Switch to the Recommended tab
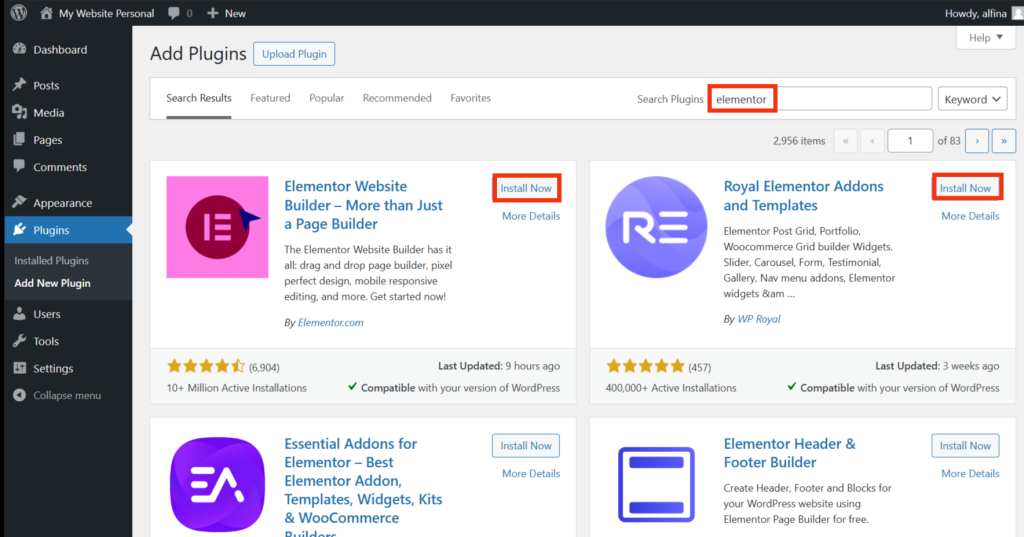The width and height of the screenshot is (1024, 537). [397, 98]
